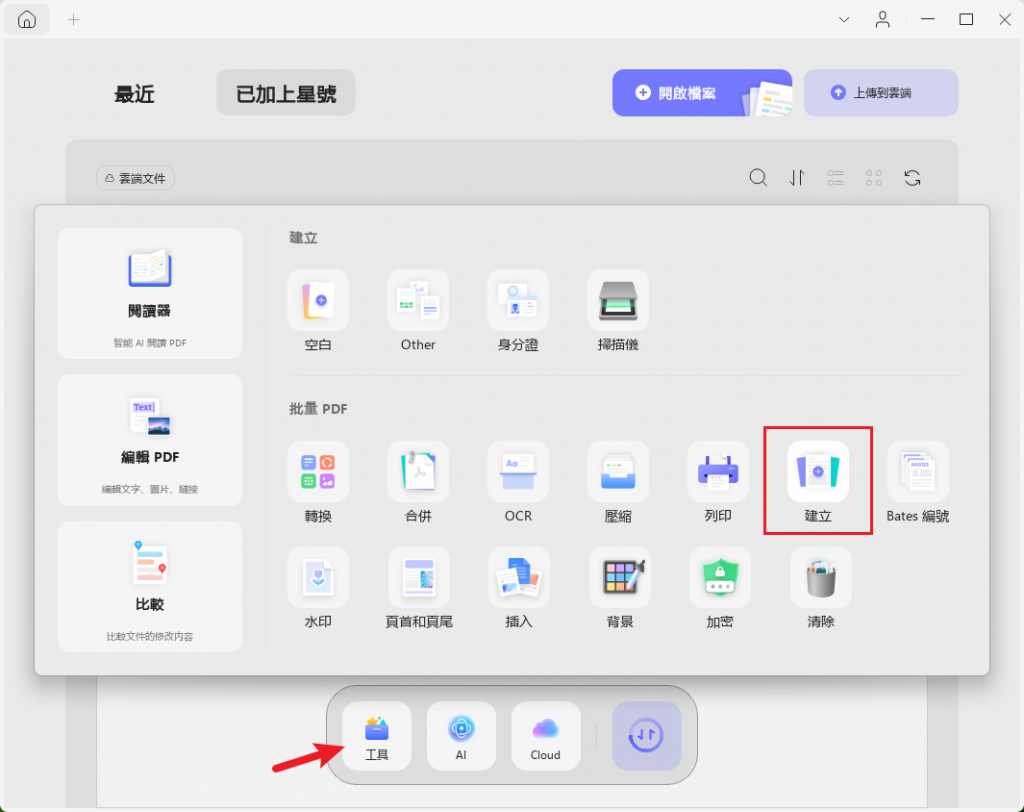
Task: Click the purple sync button in bottom bar
Action: (647, 736)
